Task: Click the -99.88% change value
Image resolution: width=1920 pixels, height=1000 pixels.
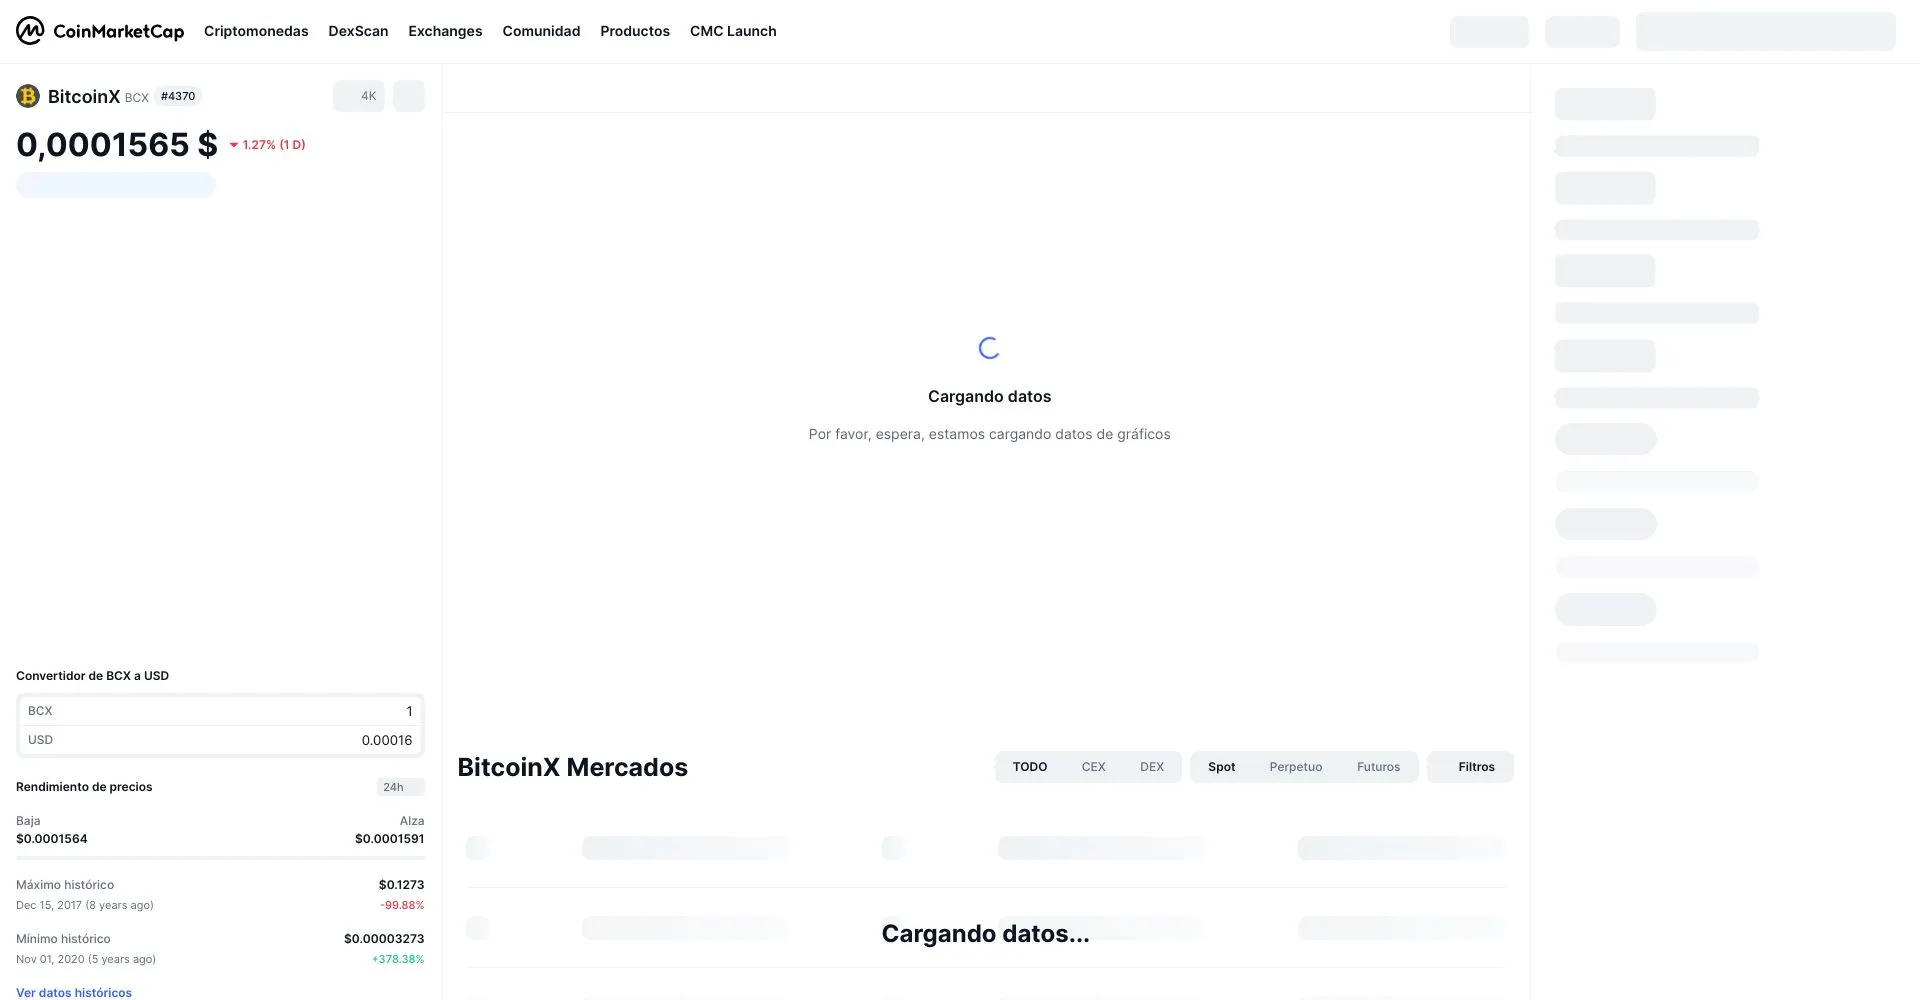Action: (402, 905)
